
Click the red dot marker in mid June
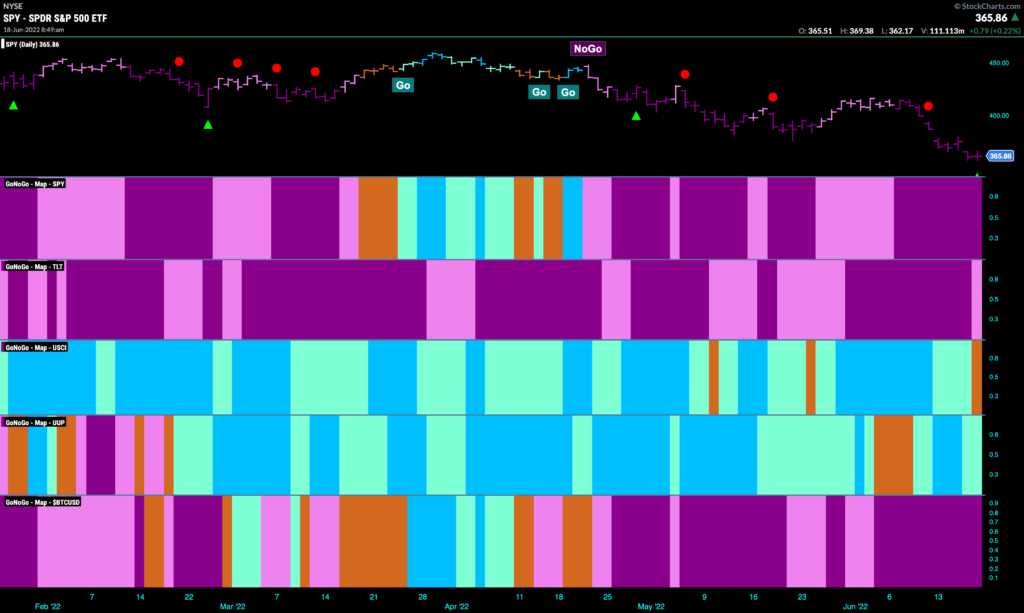(x=928, y=106)
